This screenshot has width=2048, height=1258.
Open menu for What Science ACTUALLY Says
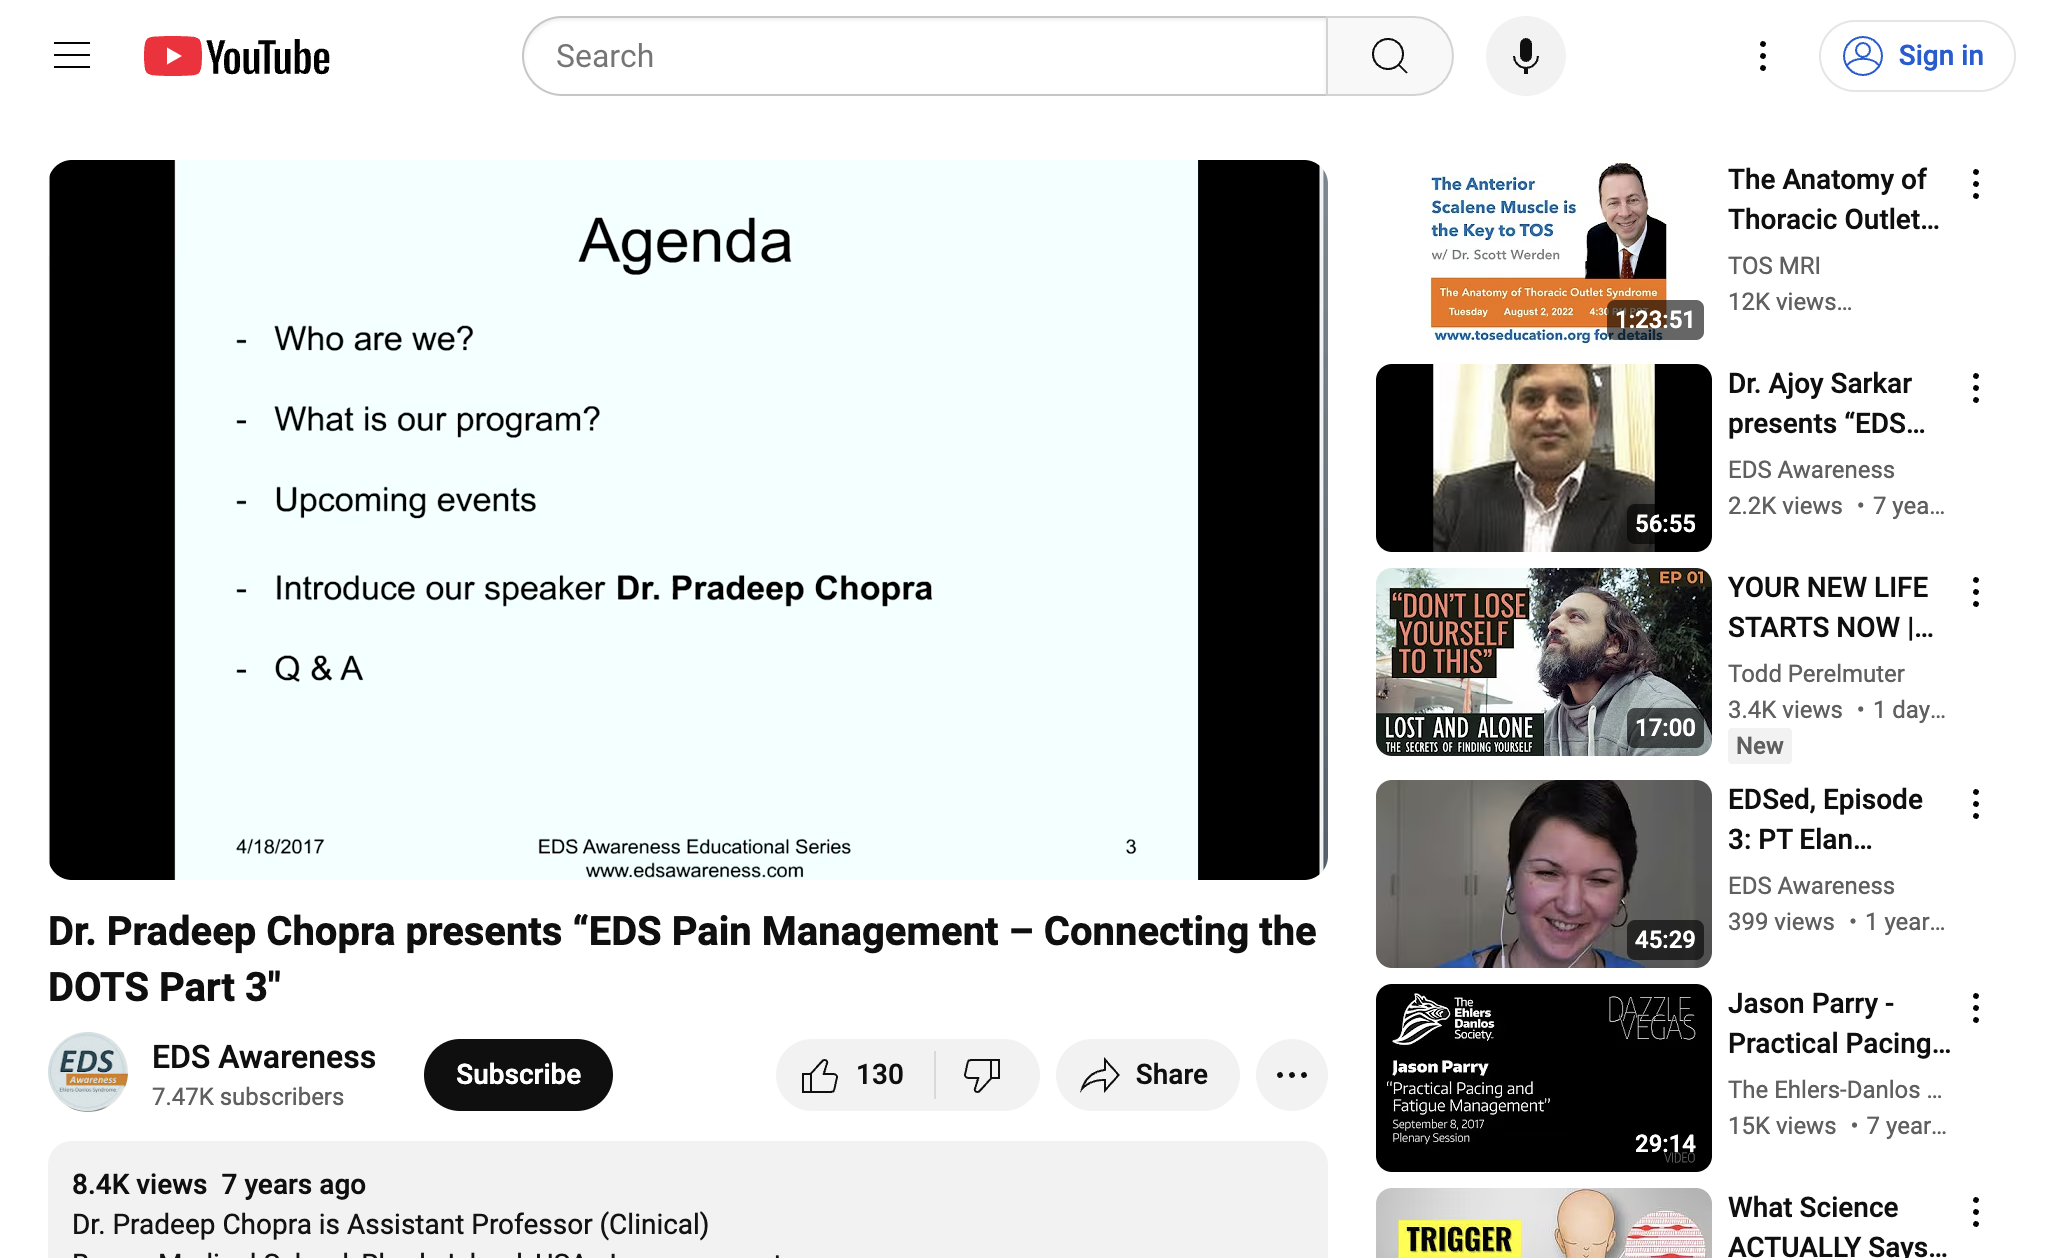pyautogui.click(x=1976, y=1212)
